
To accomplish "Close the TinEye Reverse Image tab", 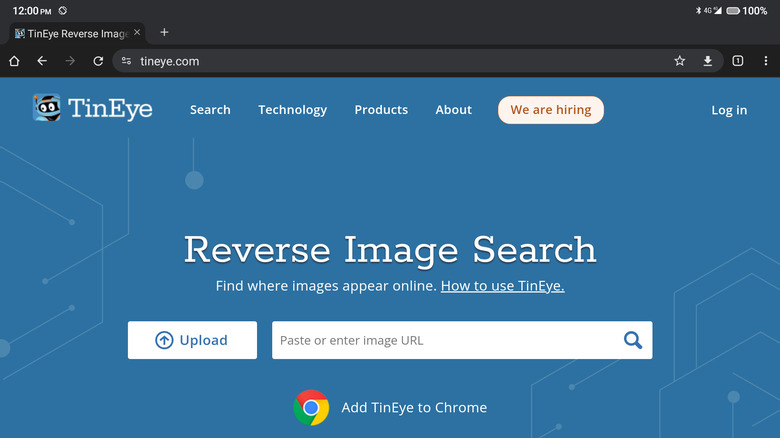I will point(137,33).
